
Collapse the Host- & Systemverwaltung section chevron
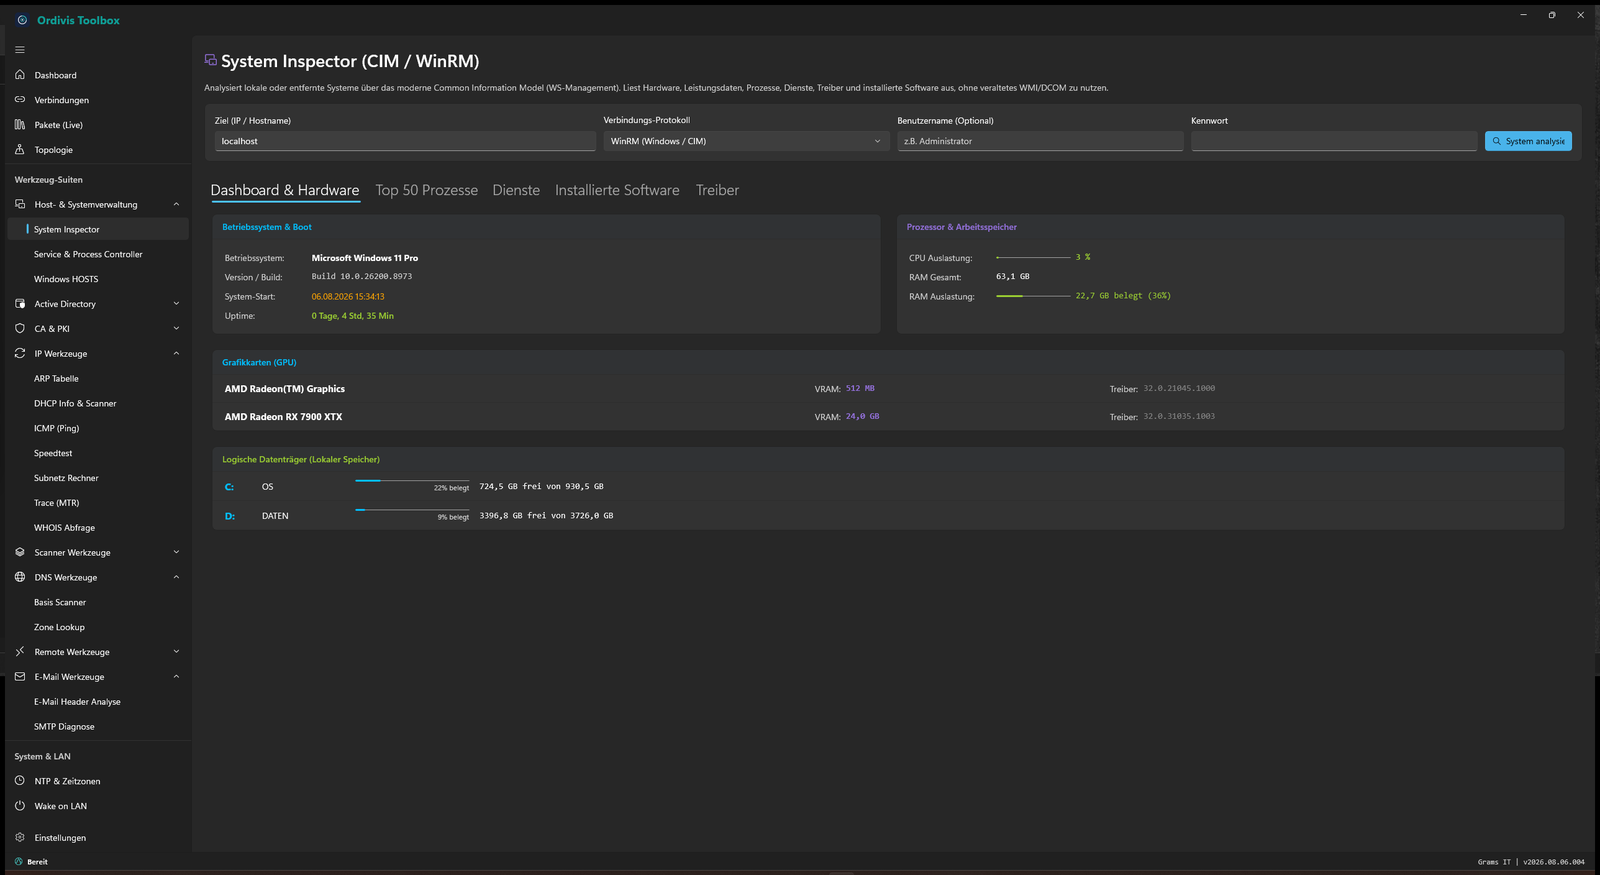[x=176, y=205]
